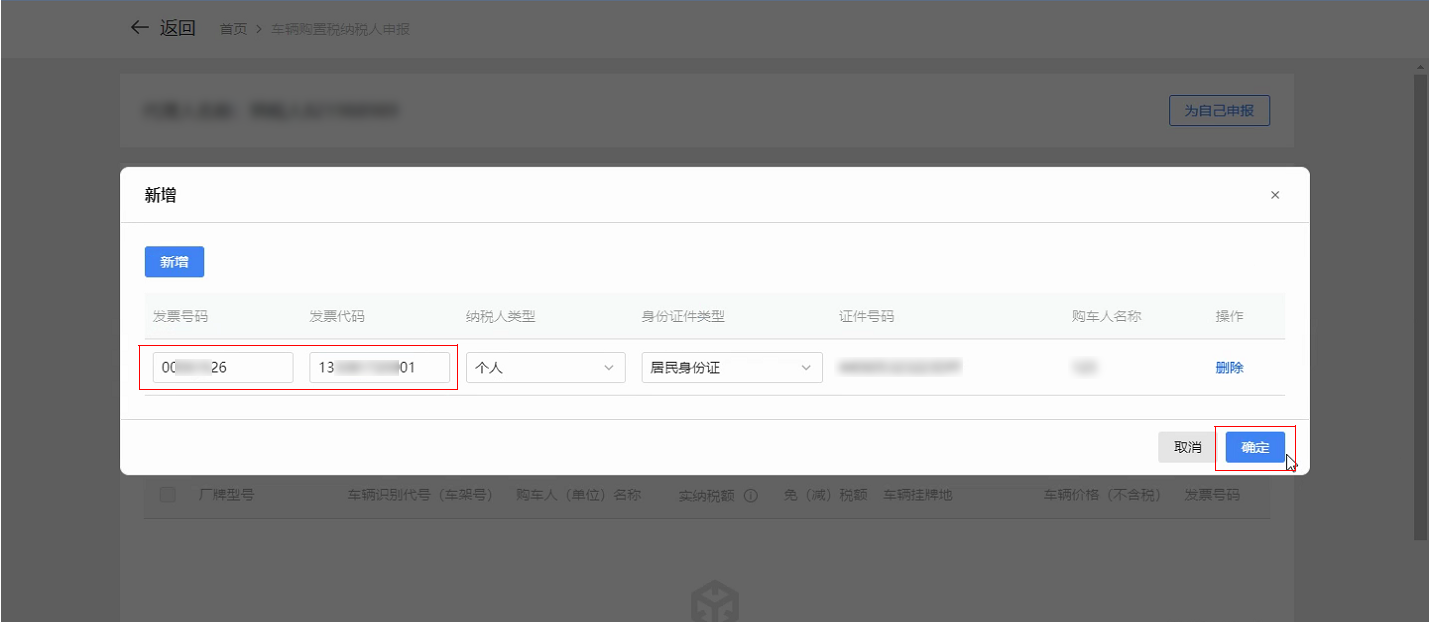Focus the 发票代码 input field
The image size is (1430, 622).
coord(379,368)
